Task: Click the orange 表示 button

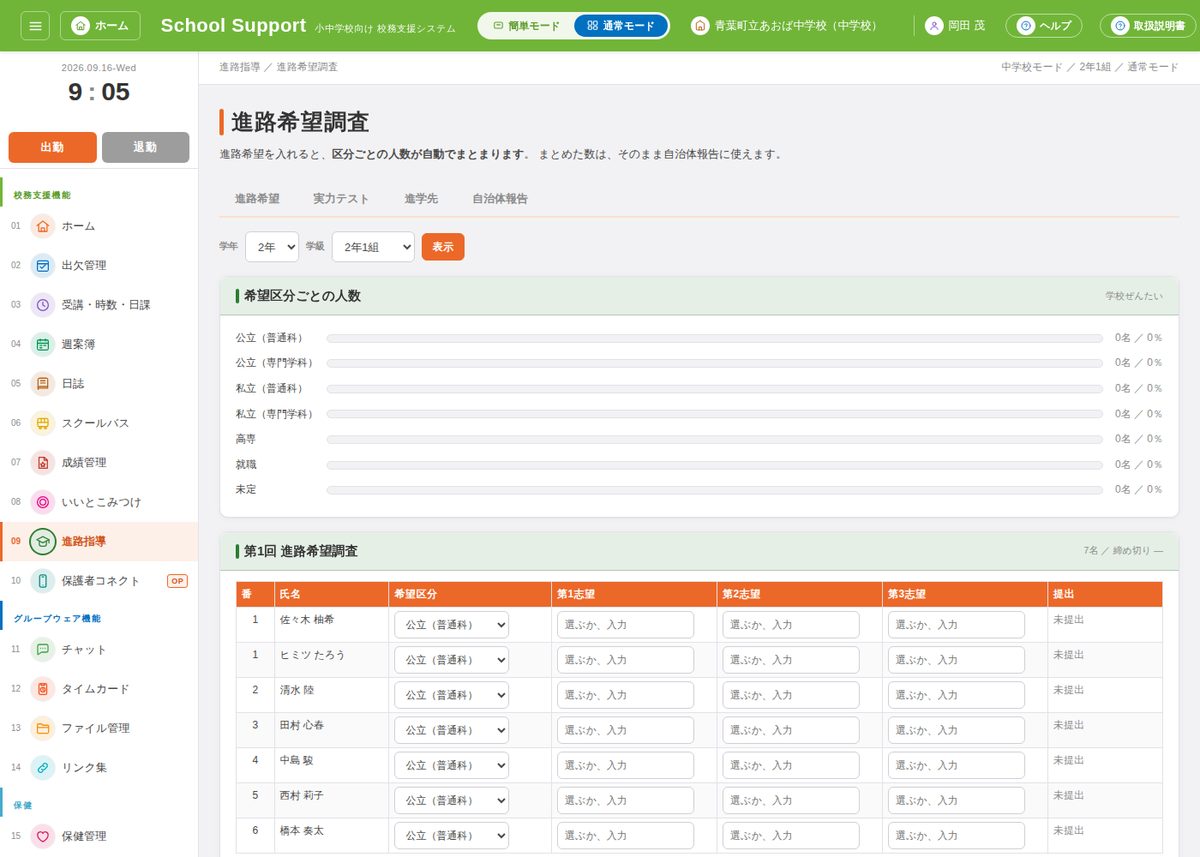Action: [443, 247]
